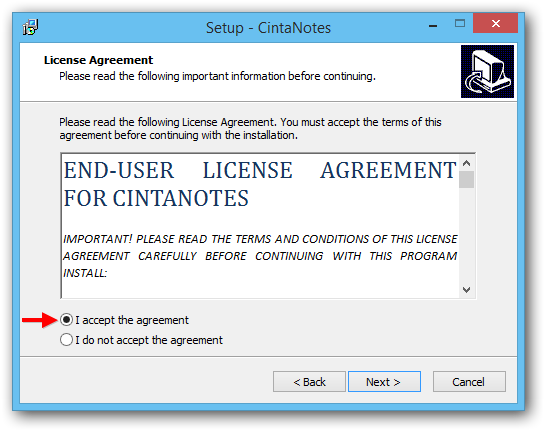Click the empty scrollbar track below the thumb
Image resolution: width=545 pixels, height=431 pixels.
click(466, 235)
